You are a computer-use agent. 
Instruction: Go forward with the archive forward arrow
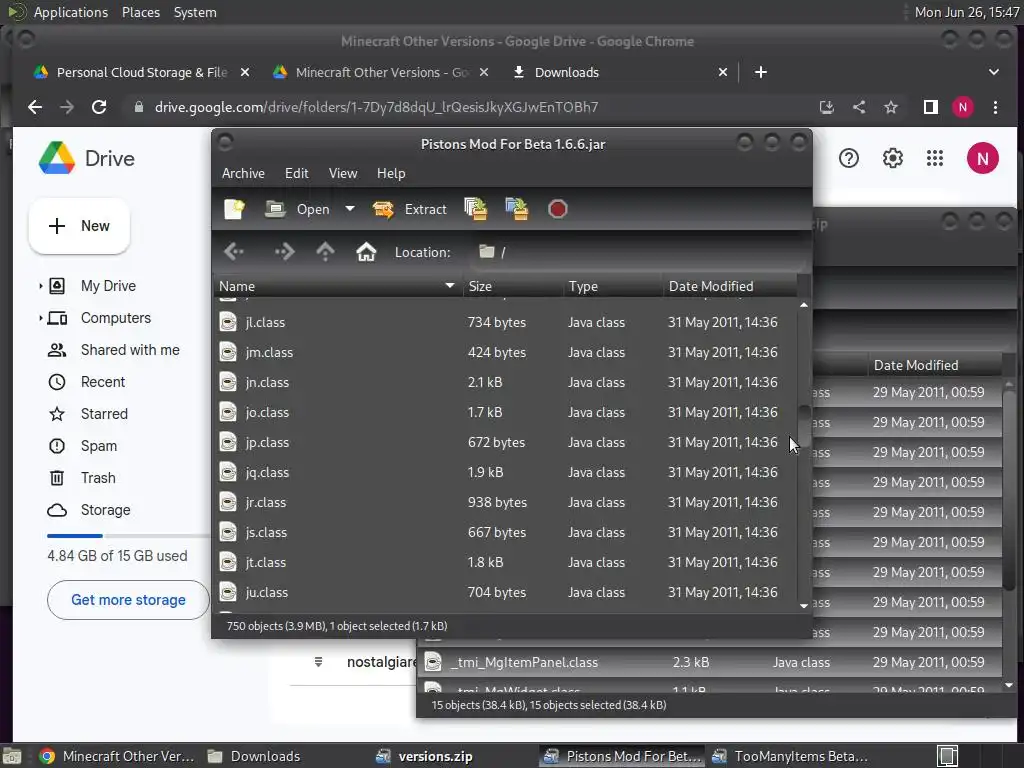coord(285,252)
